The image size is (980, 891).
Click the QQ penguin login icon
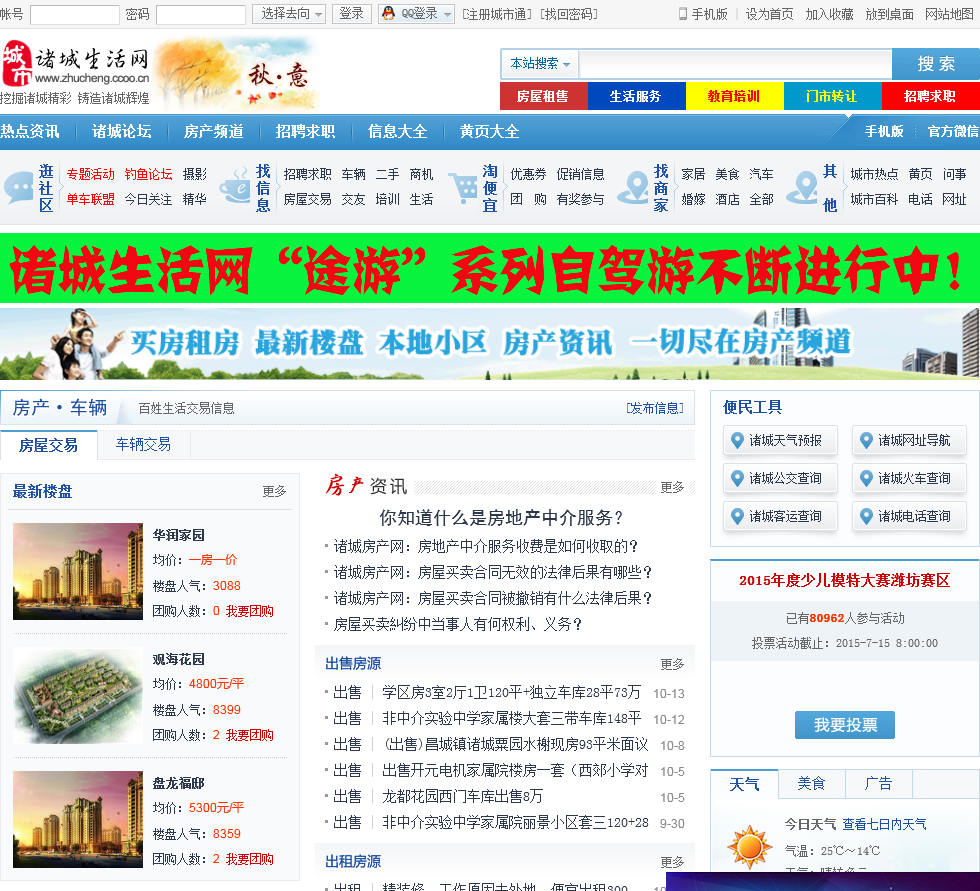[389, 13]
